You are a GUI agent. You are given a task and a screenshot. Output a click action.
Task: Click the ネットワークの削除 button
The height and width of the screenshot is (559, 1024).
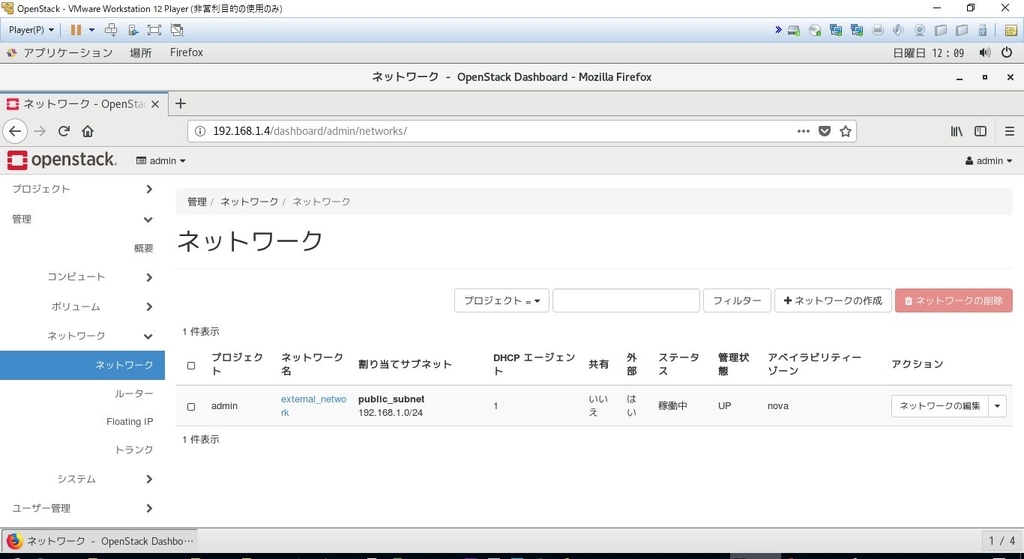pos(953,300)
